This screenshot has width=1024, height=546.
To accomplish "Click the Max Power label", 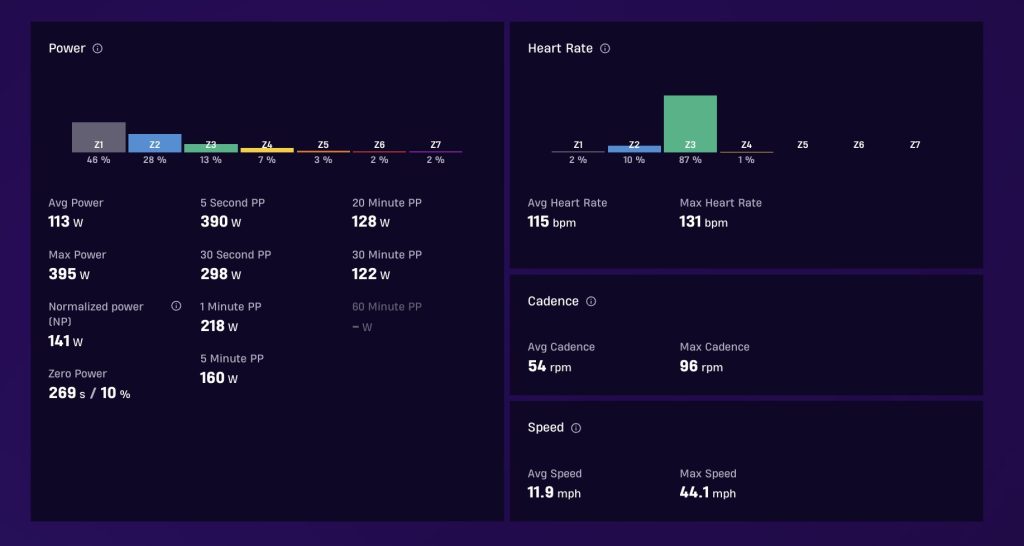I will point(77,255).
